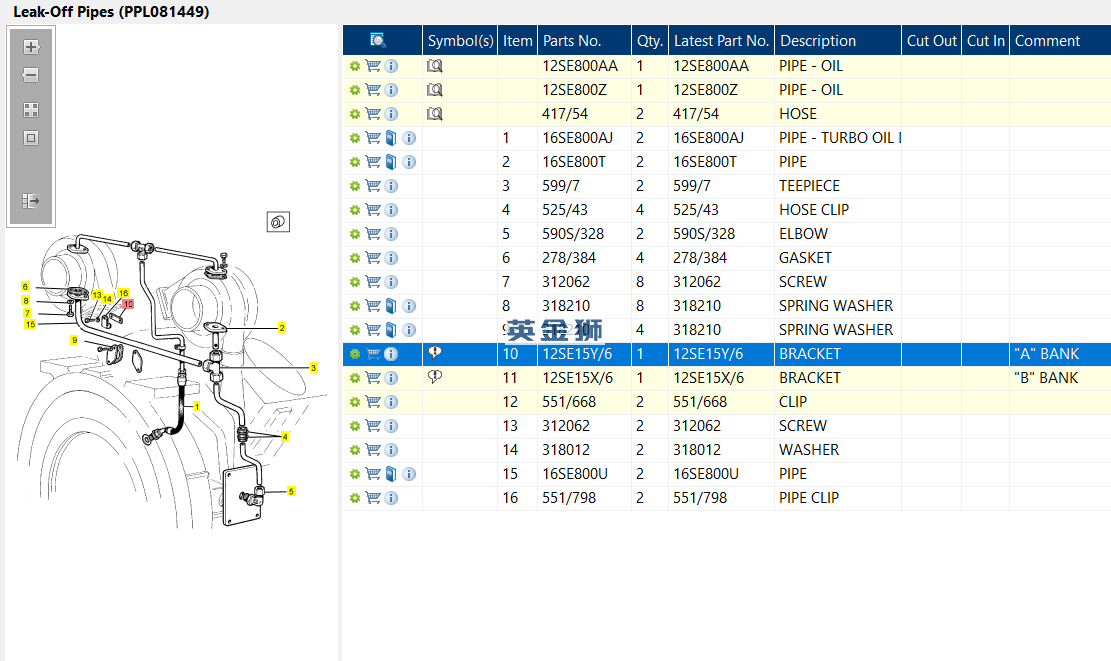
Task: Click callout 3 on the diagram
Action: coord(314,368)
